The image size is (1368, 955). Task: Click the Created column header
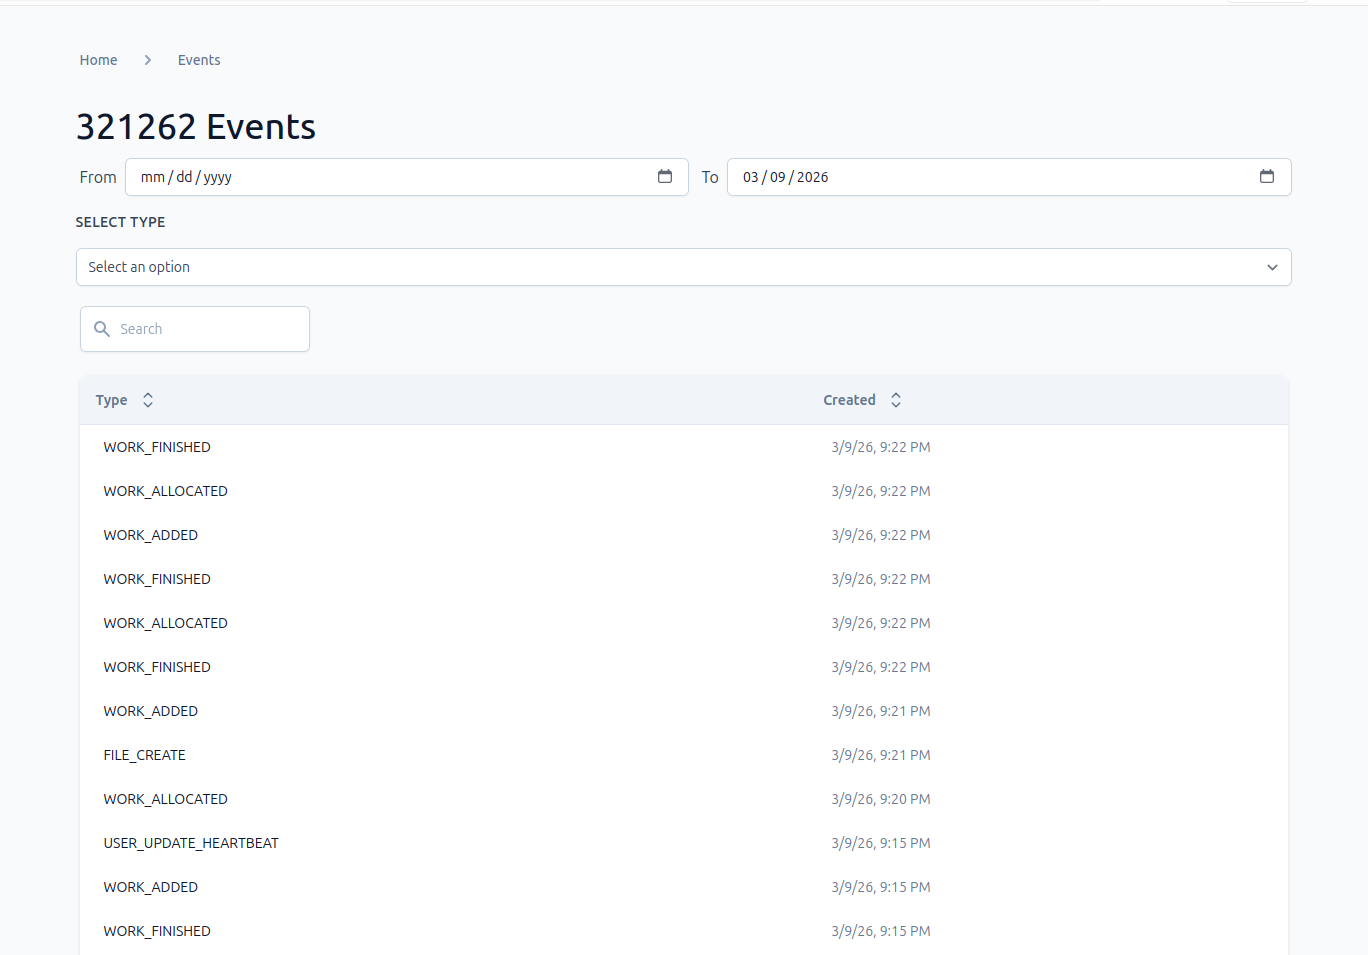[x=849, y=400]
